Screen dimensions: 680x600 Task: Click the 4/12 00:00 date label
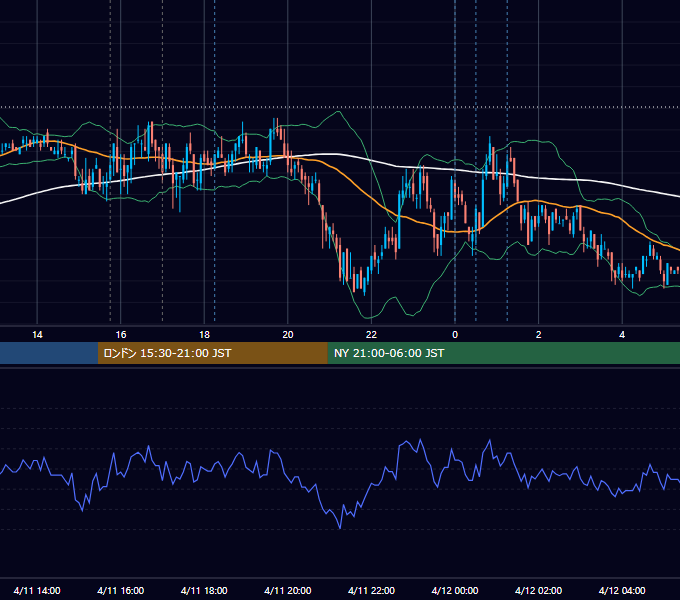[455, 590]
